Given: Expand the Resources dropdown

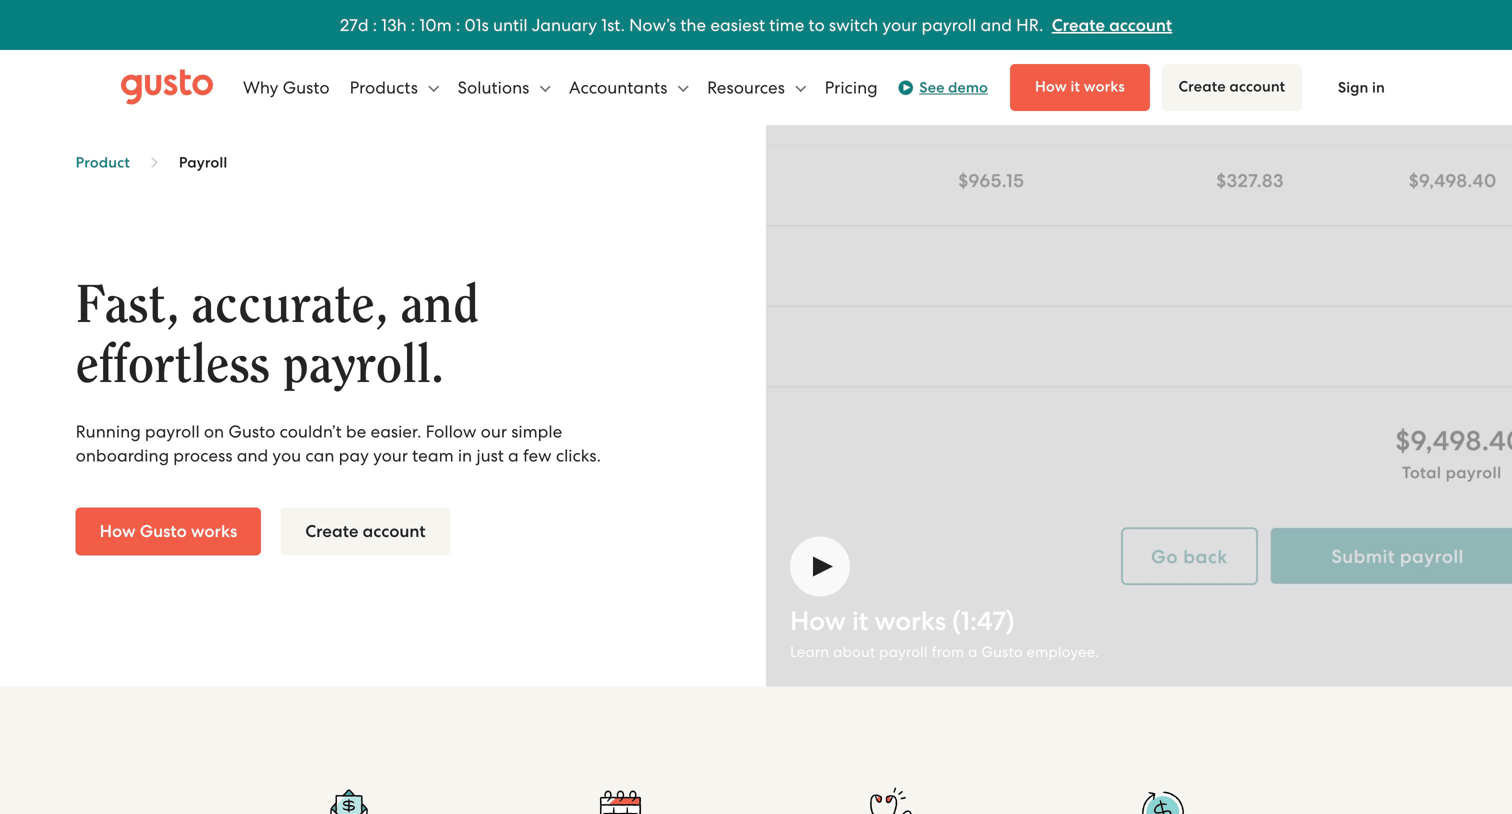Looking at the screenshot, I should coord(756,88).
